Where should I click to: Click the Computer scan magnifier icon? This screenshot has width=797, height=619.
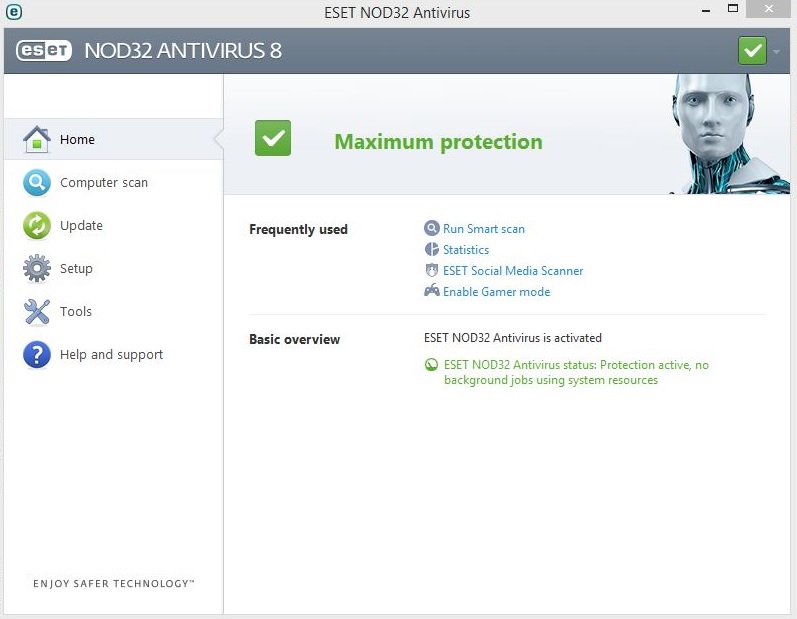(x=37, y=183)
